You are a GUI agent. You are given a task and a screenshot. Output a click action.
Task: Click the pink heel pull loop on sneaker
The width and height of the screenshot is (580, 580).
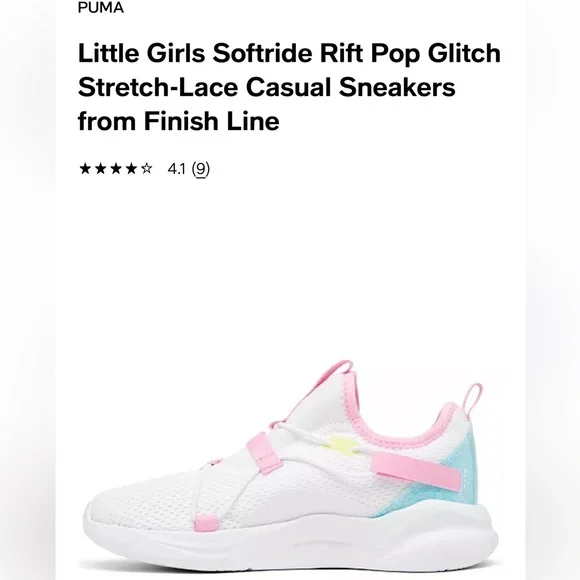(x=473, y=398)
